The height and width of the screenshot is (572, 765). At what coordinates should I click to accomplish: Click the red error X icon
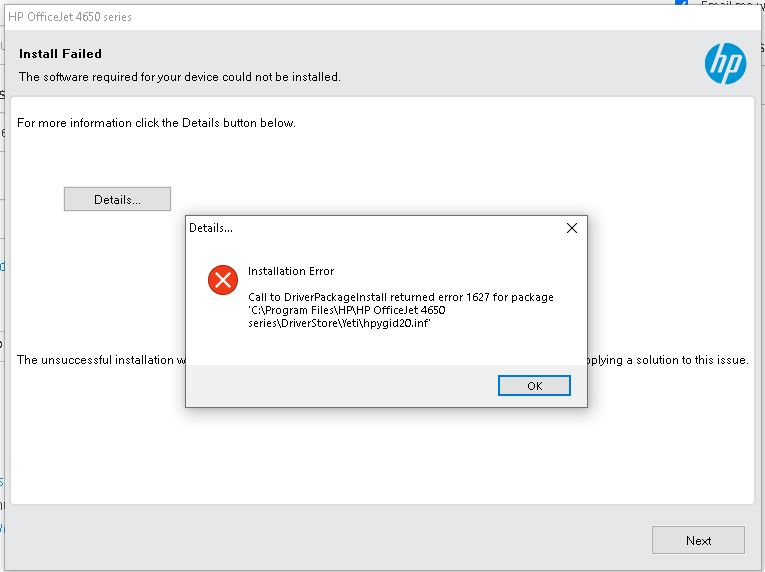point(223,280)
